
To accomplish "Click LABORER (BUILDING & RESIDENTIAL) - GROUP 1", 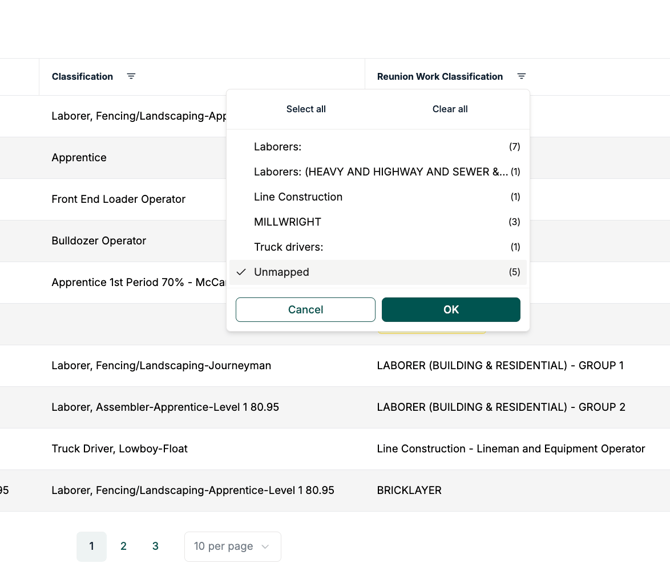I will pos(500,365).
